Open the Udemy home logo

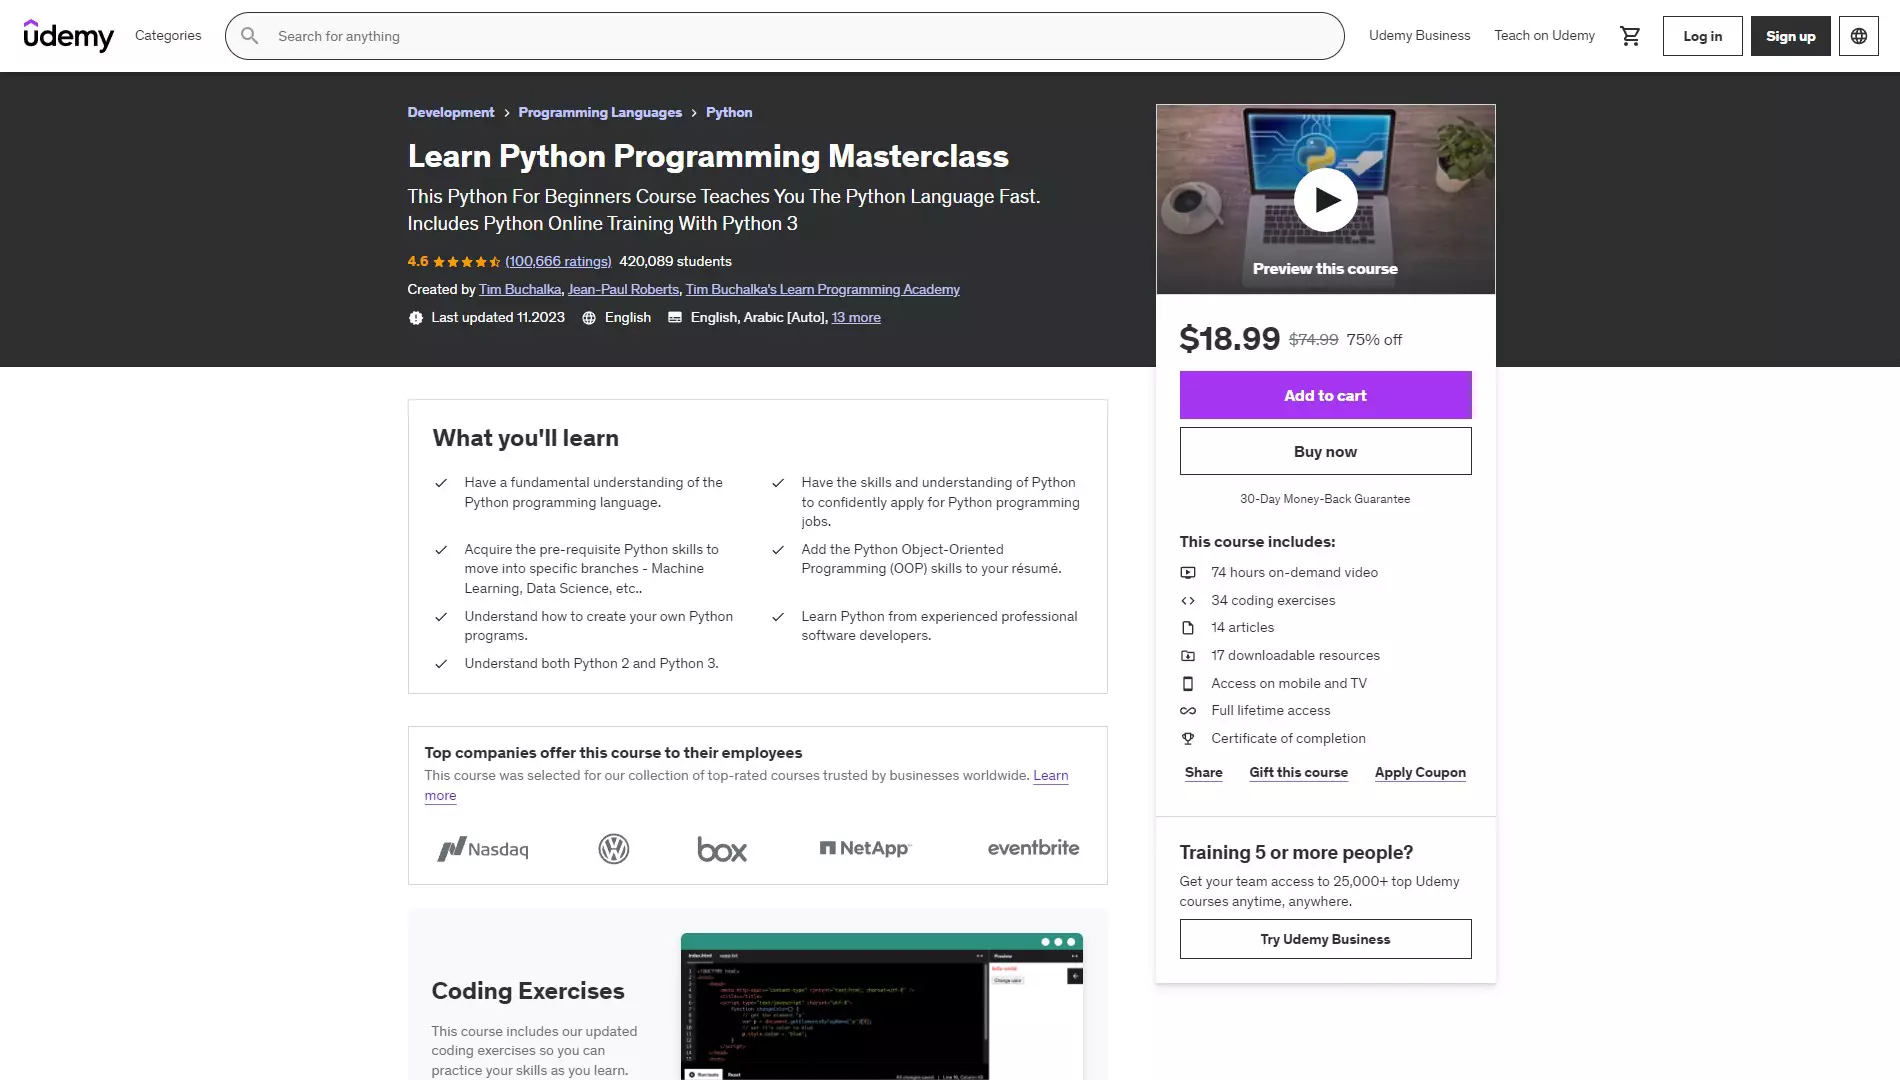(68, 35)
